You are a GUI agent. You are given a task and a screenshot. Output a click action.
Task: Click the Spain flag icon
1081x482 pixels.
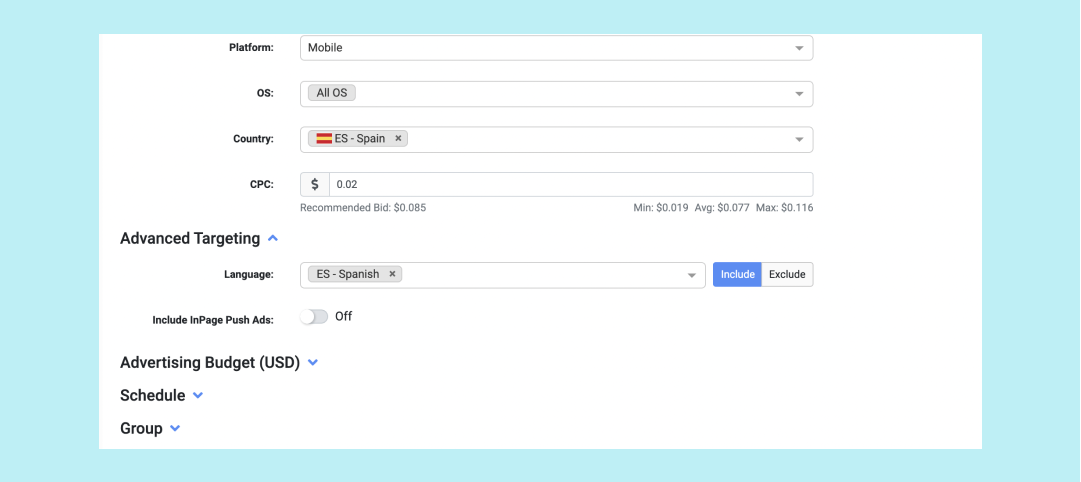(x=324, y=139)
